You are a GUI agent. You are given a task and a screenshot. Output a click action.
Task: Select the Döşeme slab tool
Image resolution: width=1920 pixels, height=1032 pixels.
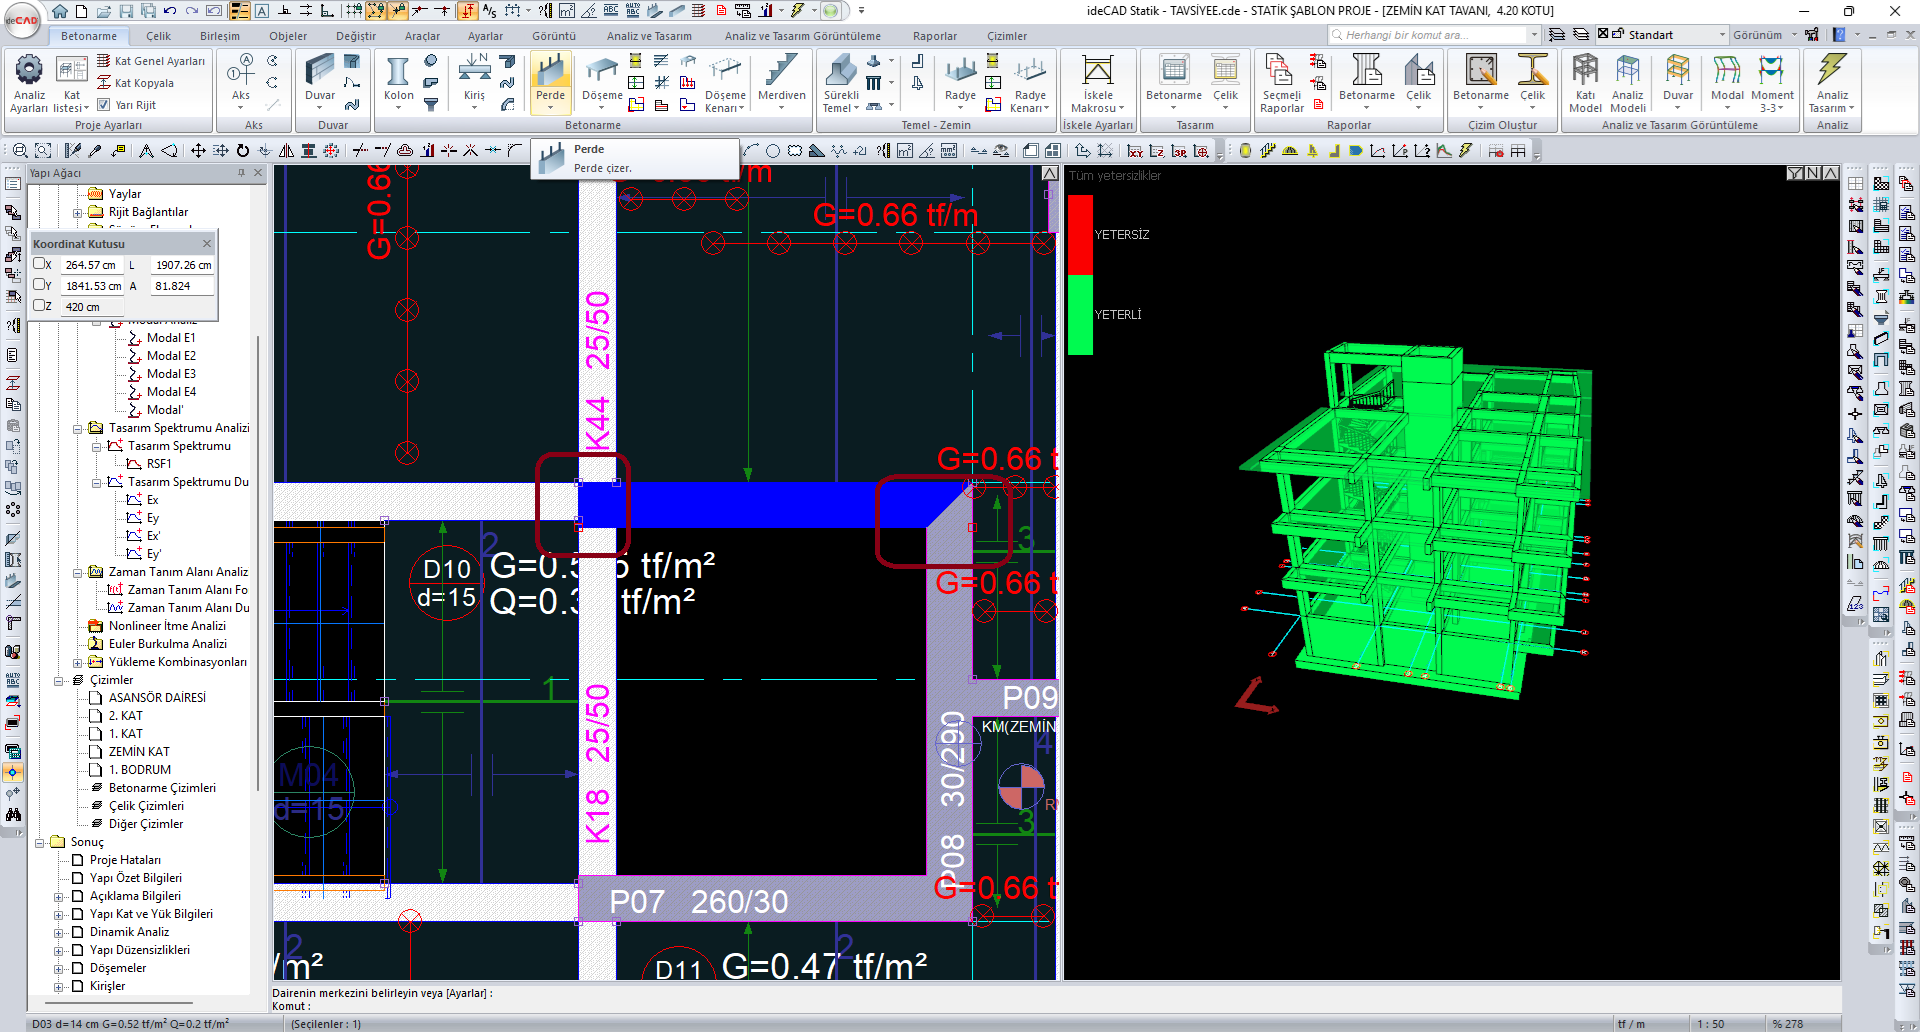(x=602, y=80)
